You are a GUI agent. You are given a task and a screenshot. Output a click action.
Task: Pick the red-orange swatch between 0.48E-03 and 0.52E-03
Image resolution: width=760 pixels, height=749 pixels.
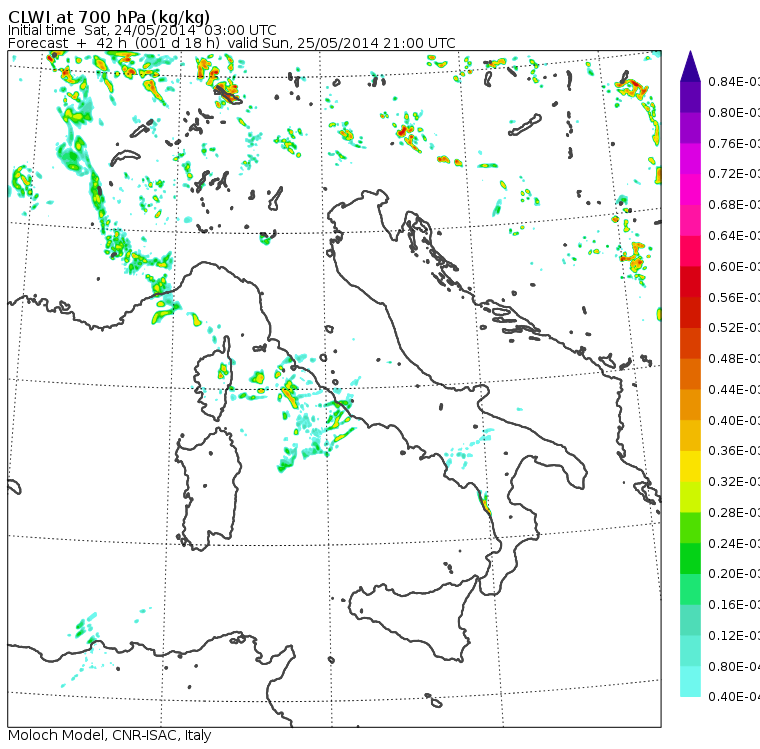coord(690,343)
